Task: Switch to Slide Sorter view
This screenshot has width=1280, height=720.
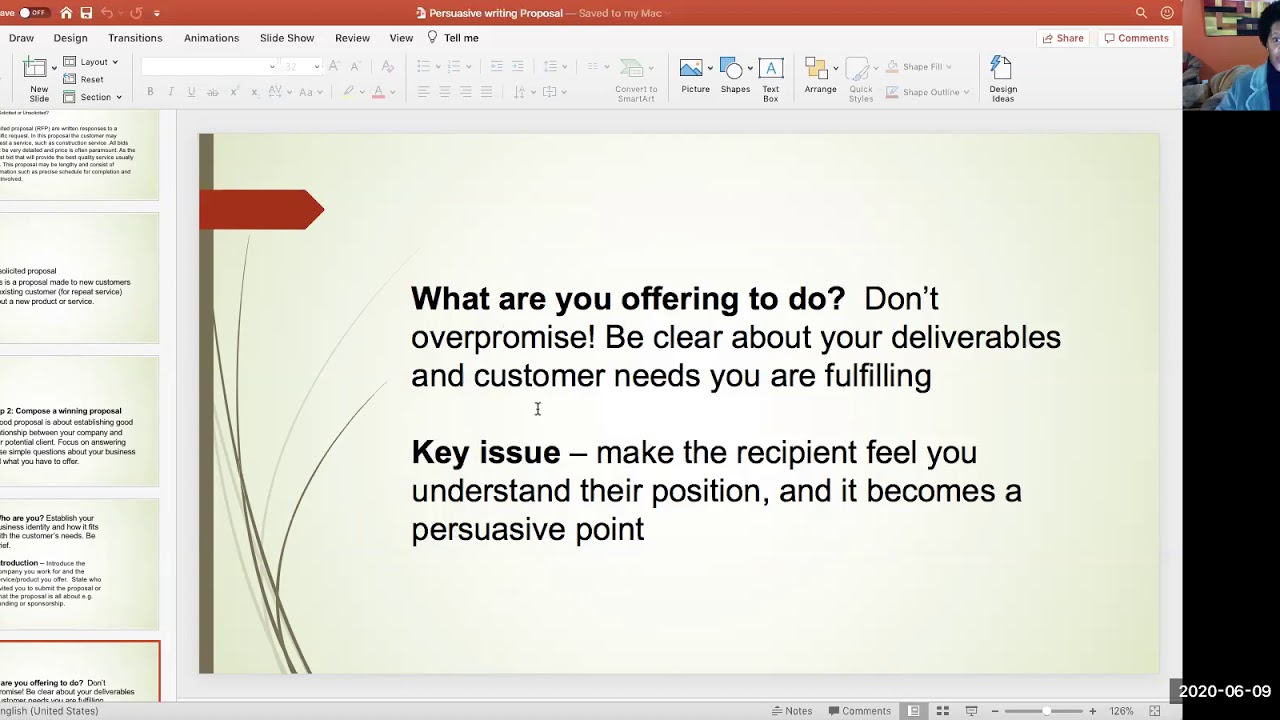Action: [942, 711]
